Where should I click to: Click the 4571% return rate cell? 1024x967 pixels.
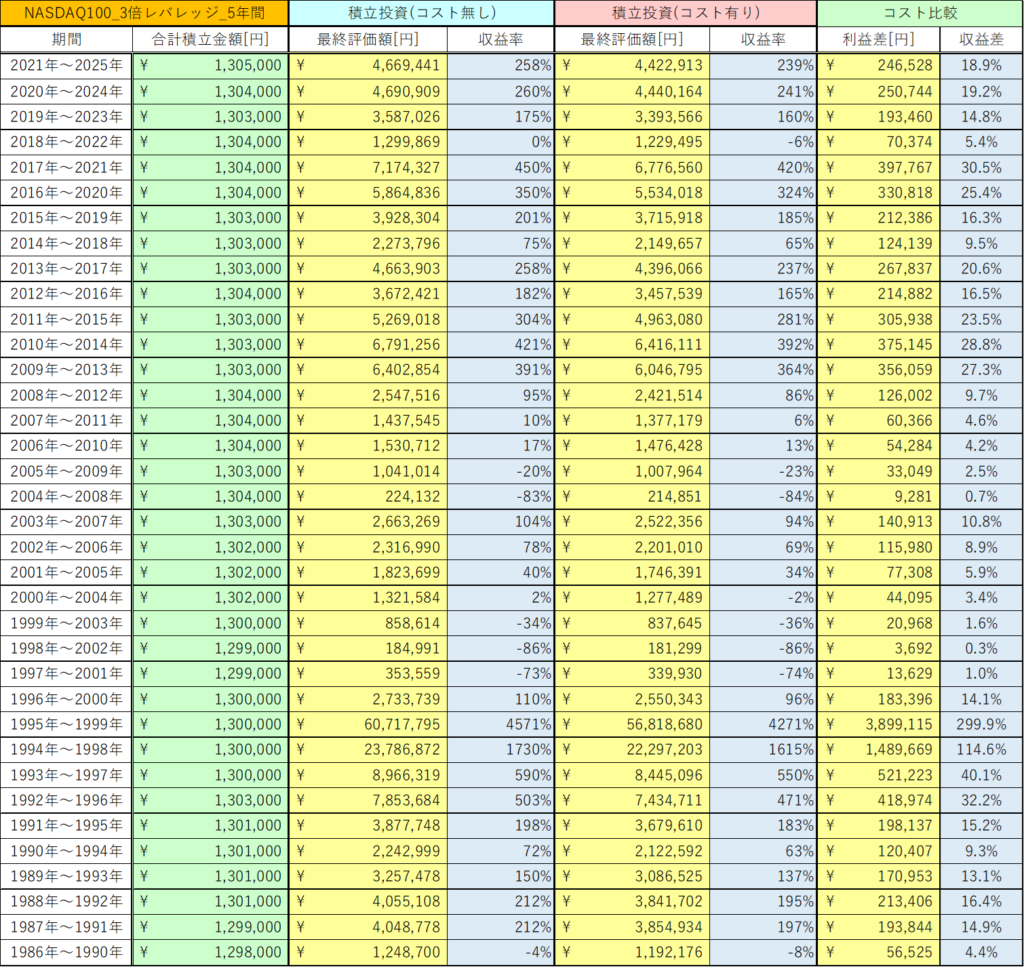pos(500,724)
